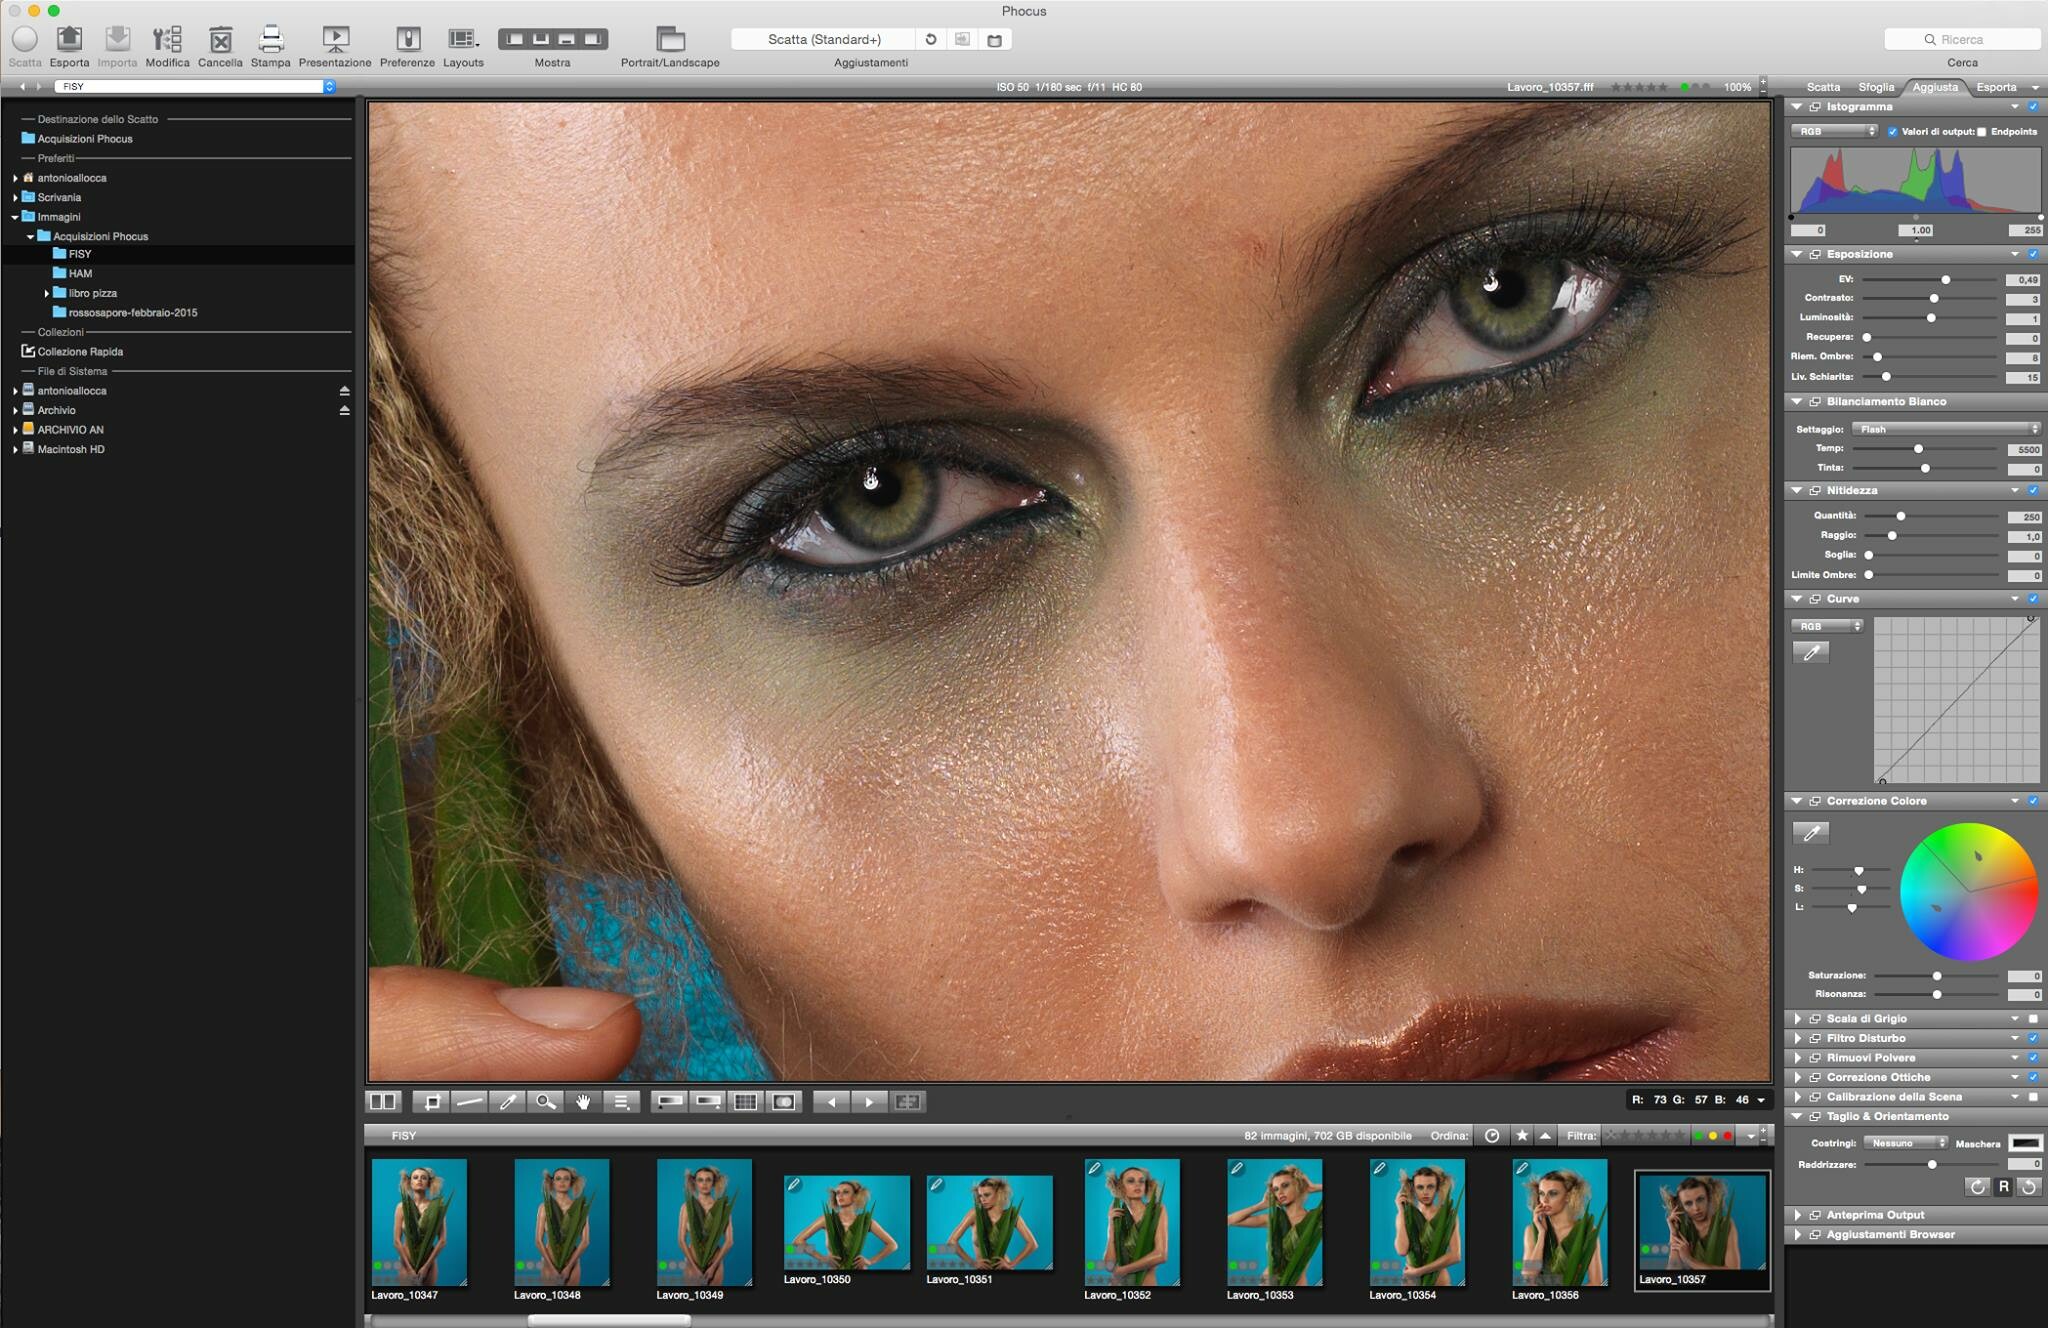Viewport: 2048px width, 1328px height.
Task: Select the zoom magnifier tool
Action: click(545, 1102)
